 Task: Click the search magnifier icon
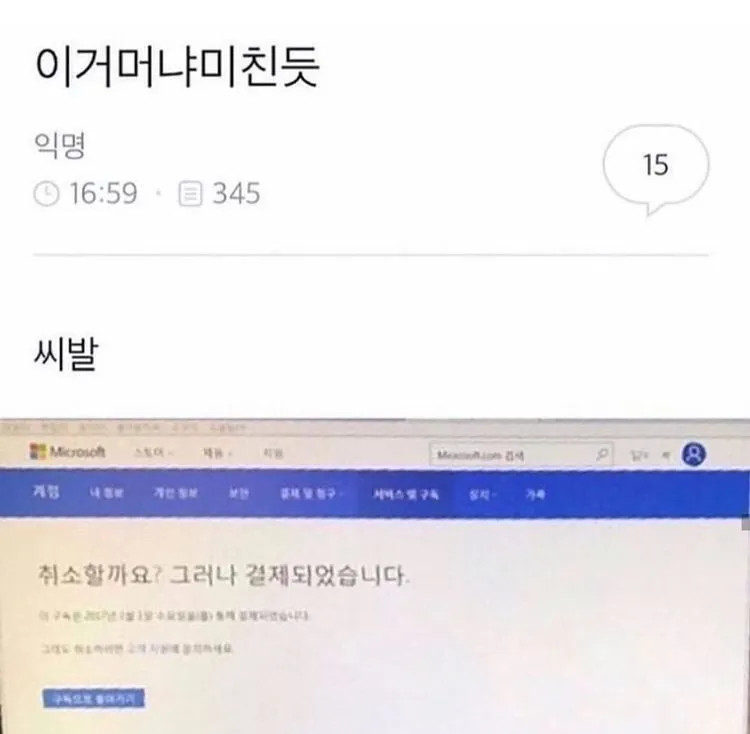pyautogui.click(x=602, y=453)
